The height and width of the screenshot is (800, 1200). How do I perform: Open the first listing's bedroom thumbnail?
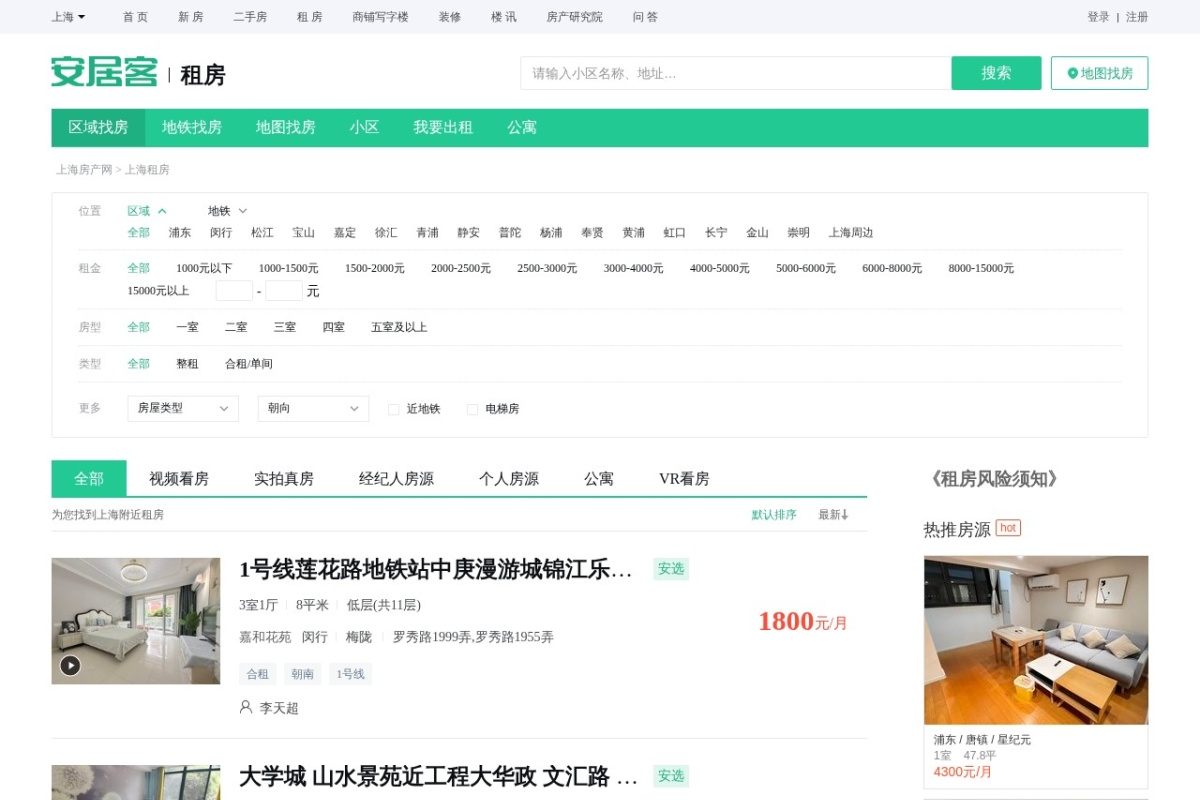(x=136, y=621)
